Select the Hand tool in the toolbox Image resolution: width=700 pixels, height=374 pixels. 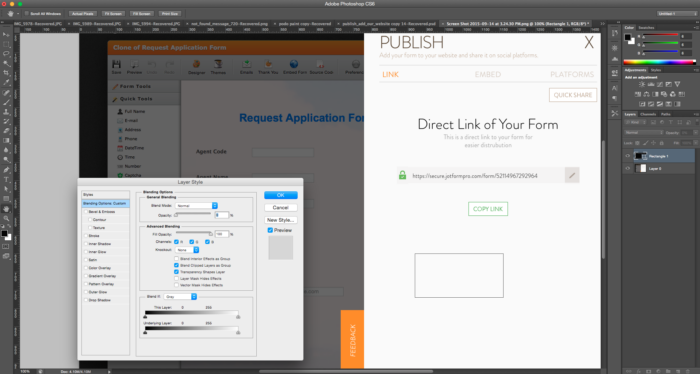(6, 209)
